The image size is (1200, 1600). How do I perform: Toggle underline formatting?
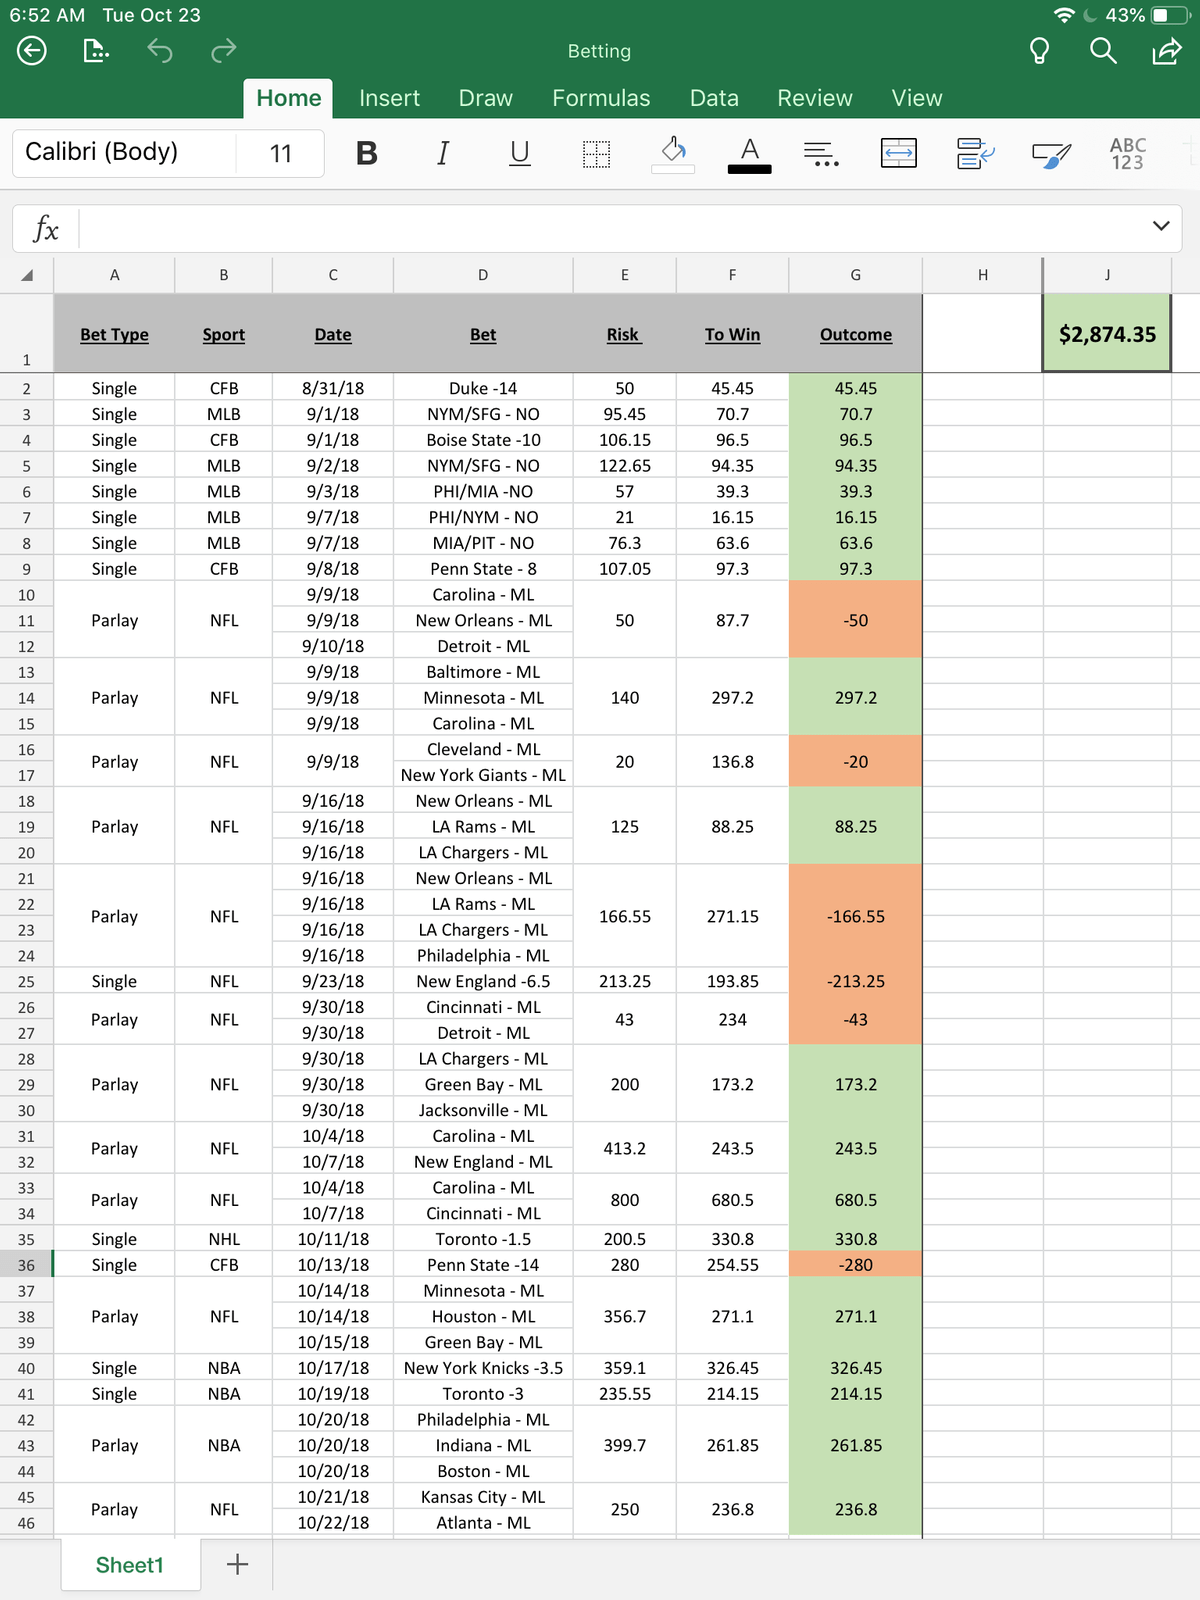coord(519,153)
